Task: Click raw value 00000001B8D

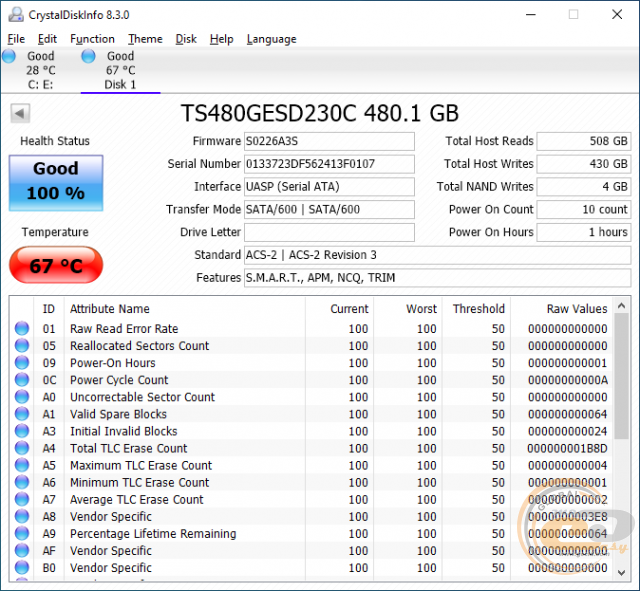Action: 567,449
